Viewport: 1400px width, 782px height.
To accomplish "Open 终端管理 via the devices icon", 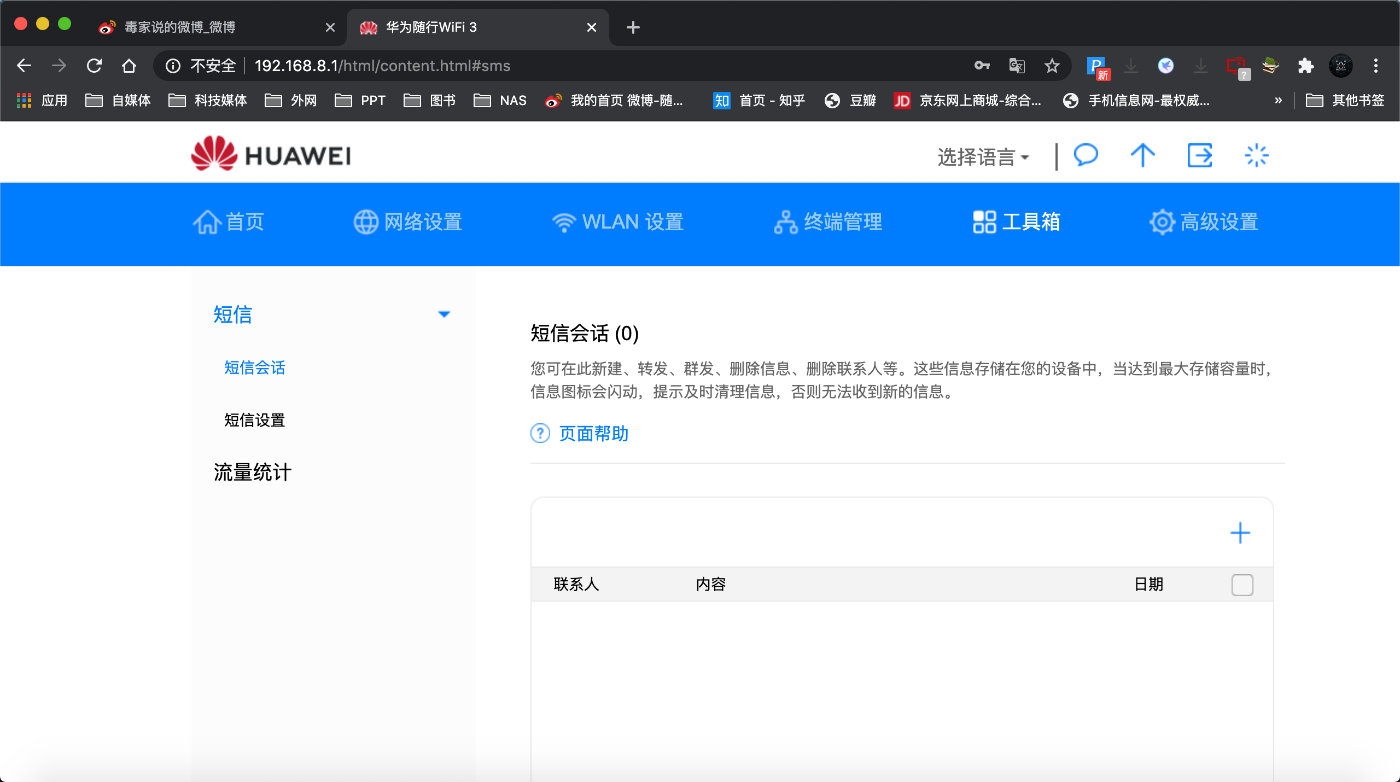I will tap(827, 222).
